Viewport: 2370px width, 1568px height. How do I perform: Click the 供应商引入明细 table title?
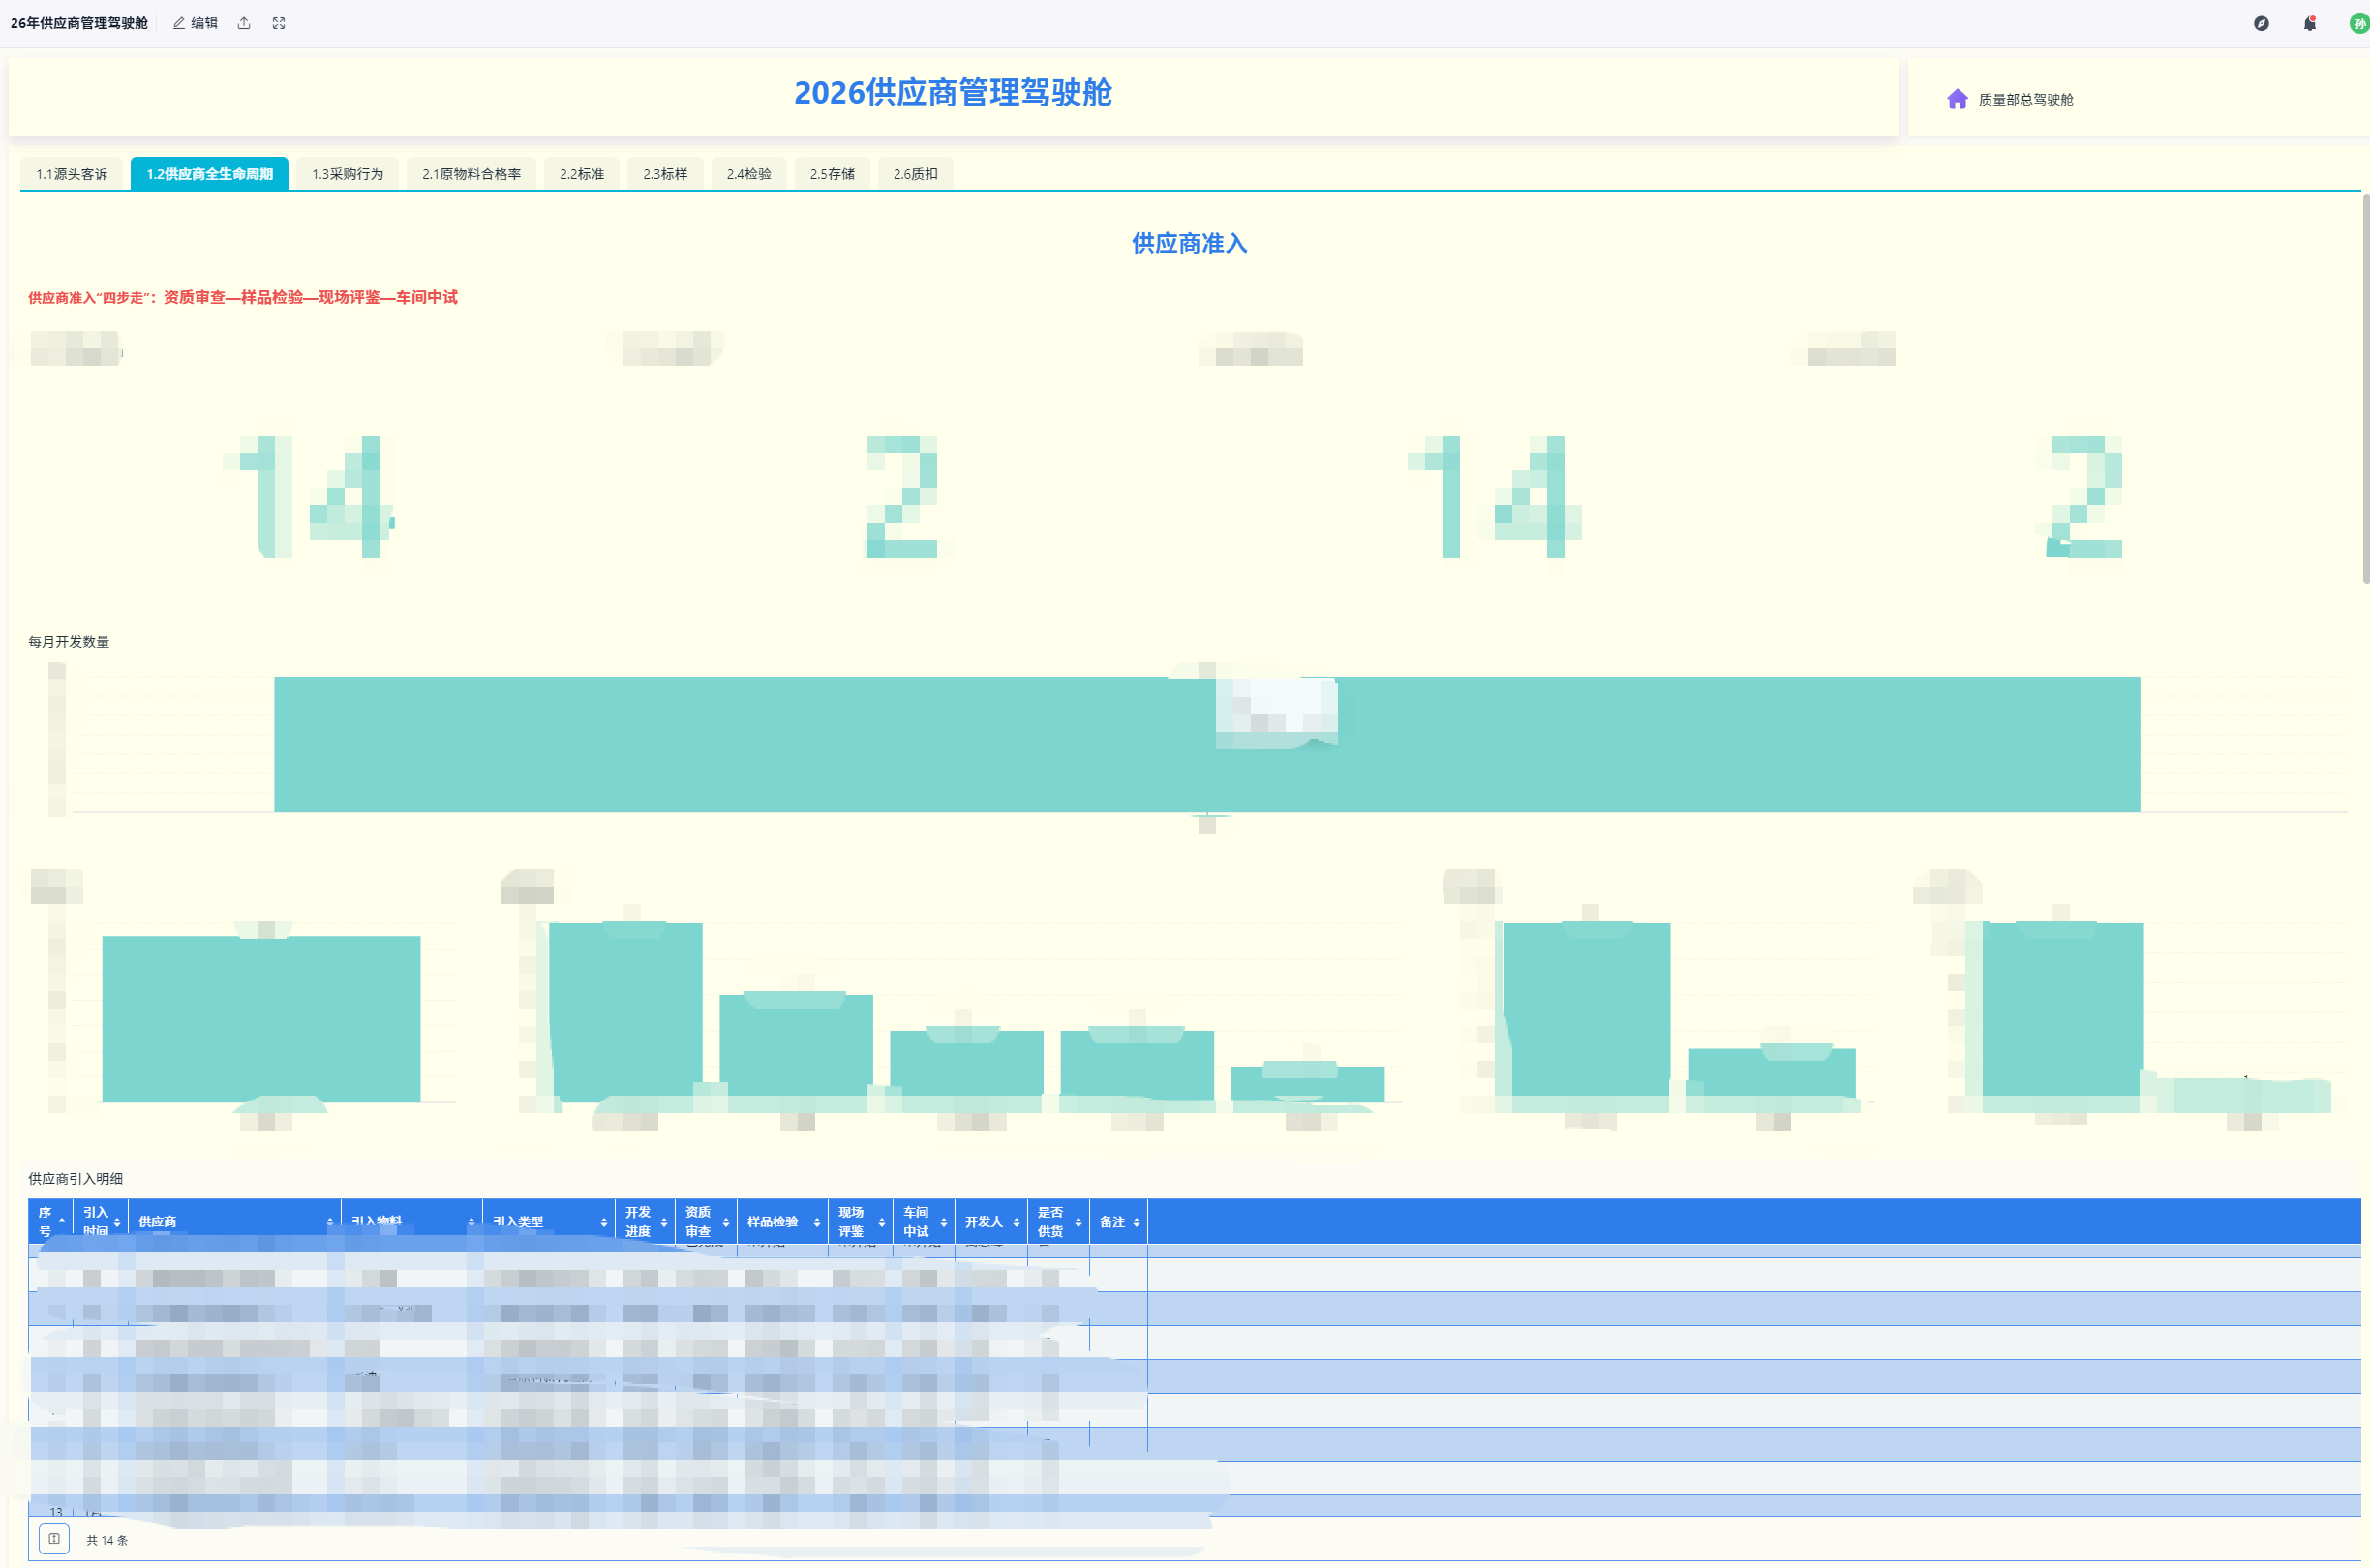pos(76,1178)
